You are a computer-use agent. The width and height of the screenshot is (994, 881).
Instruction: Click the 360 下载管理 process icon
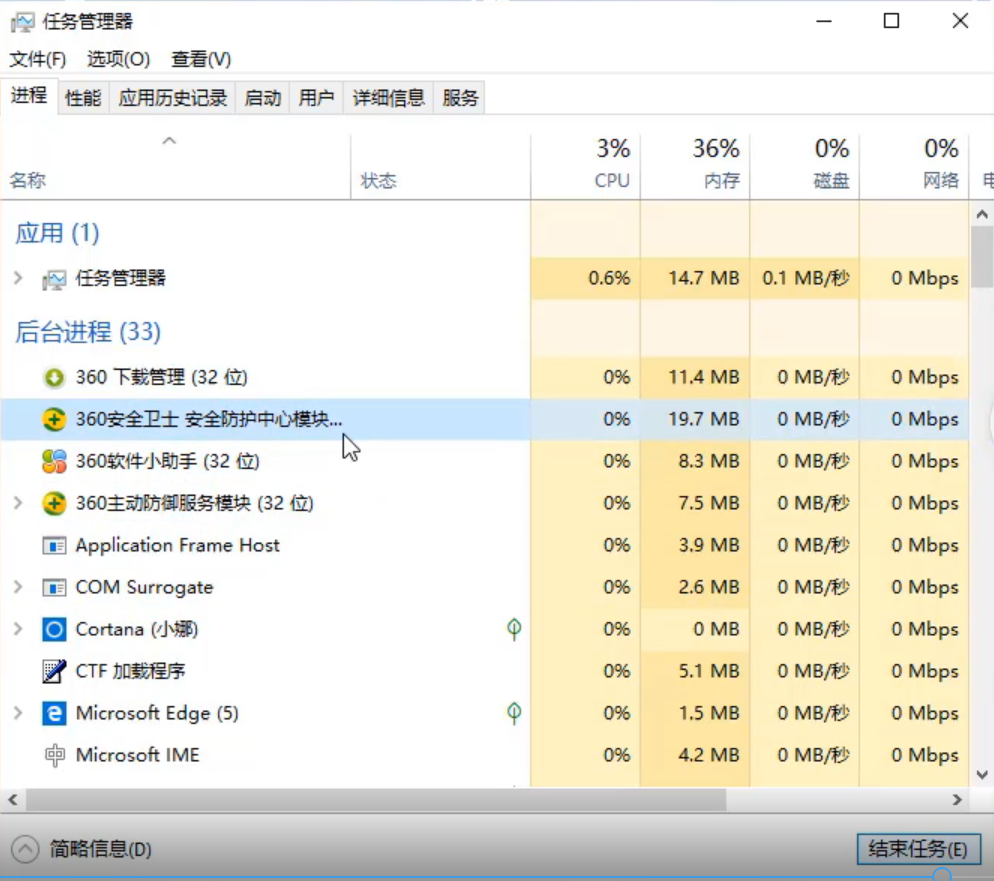(x=54, y=378)
